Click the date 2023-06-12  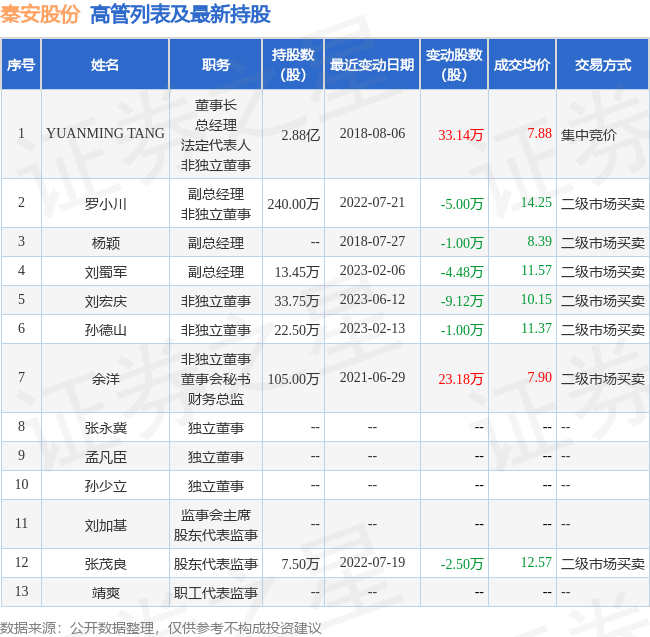pos(372,299)
